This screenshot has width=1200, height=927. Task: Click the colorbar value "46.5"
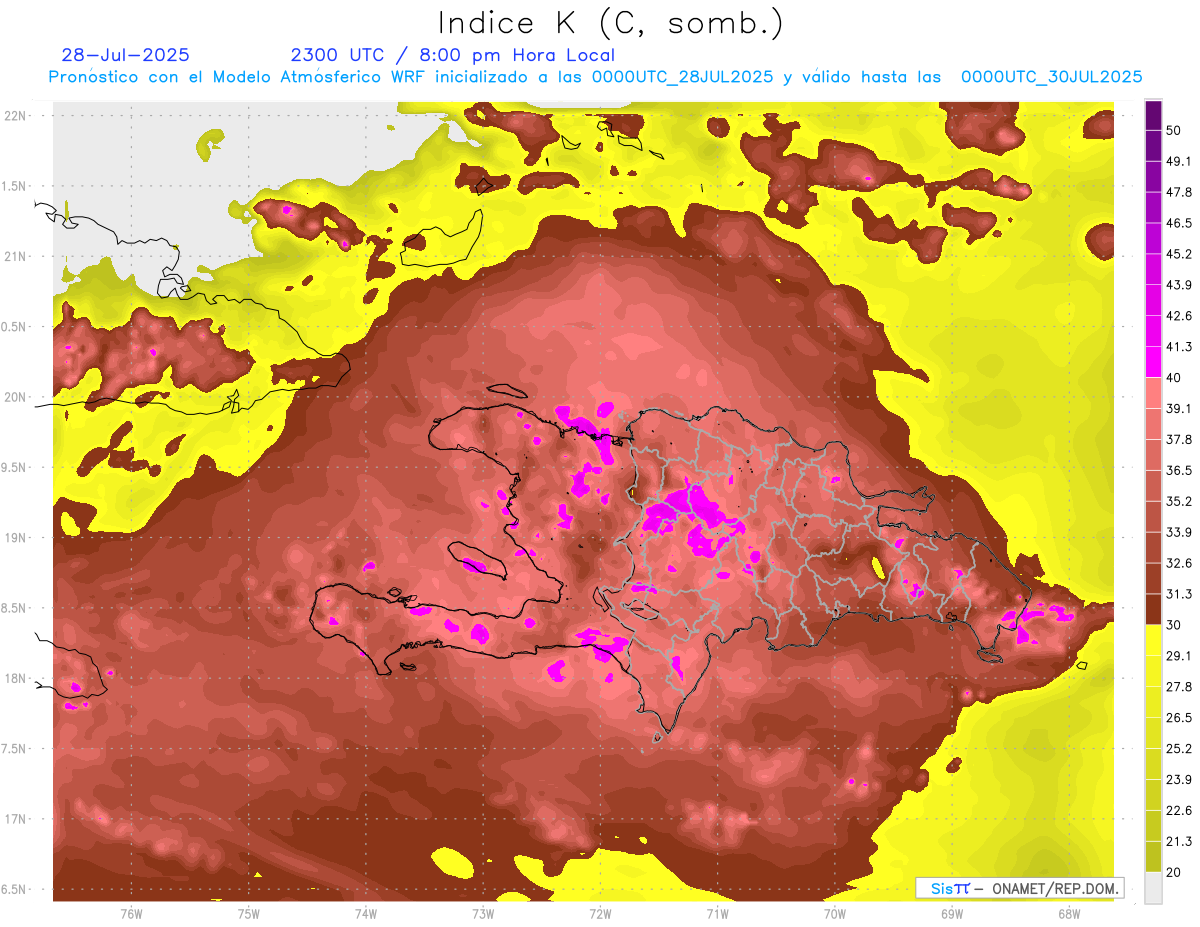1178,223
